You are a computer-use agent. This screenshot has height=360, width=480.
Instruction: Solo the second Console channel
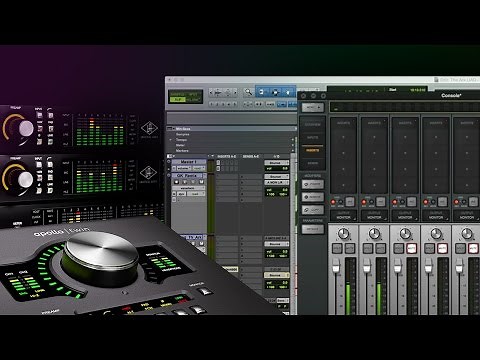pyautogui.click(x=368, y=248)
